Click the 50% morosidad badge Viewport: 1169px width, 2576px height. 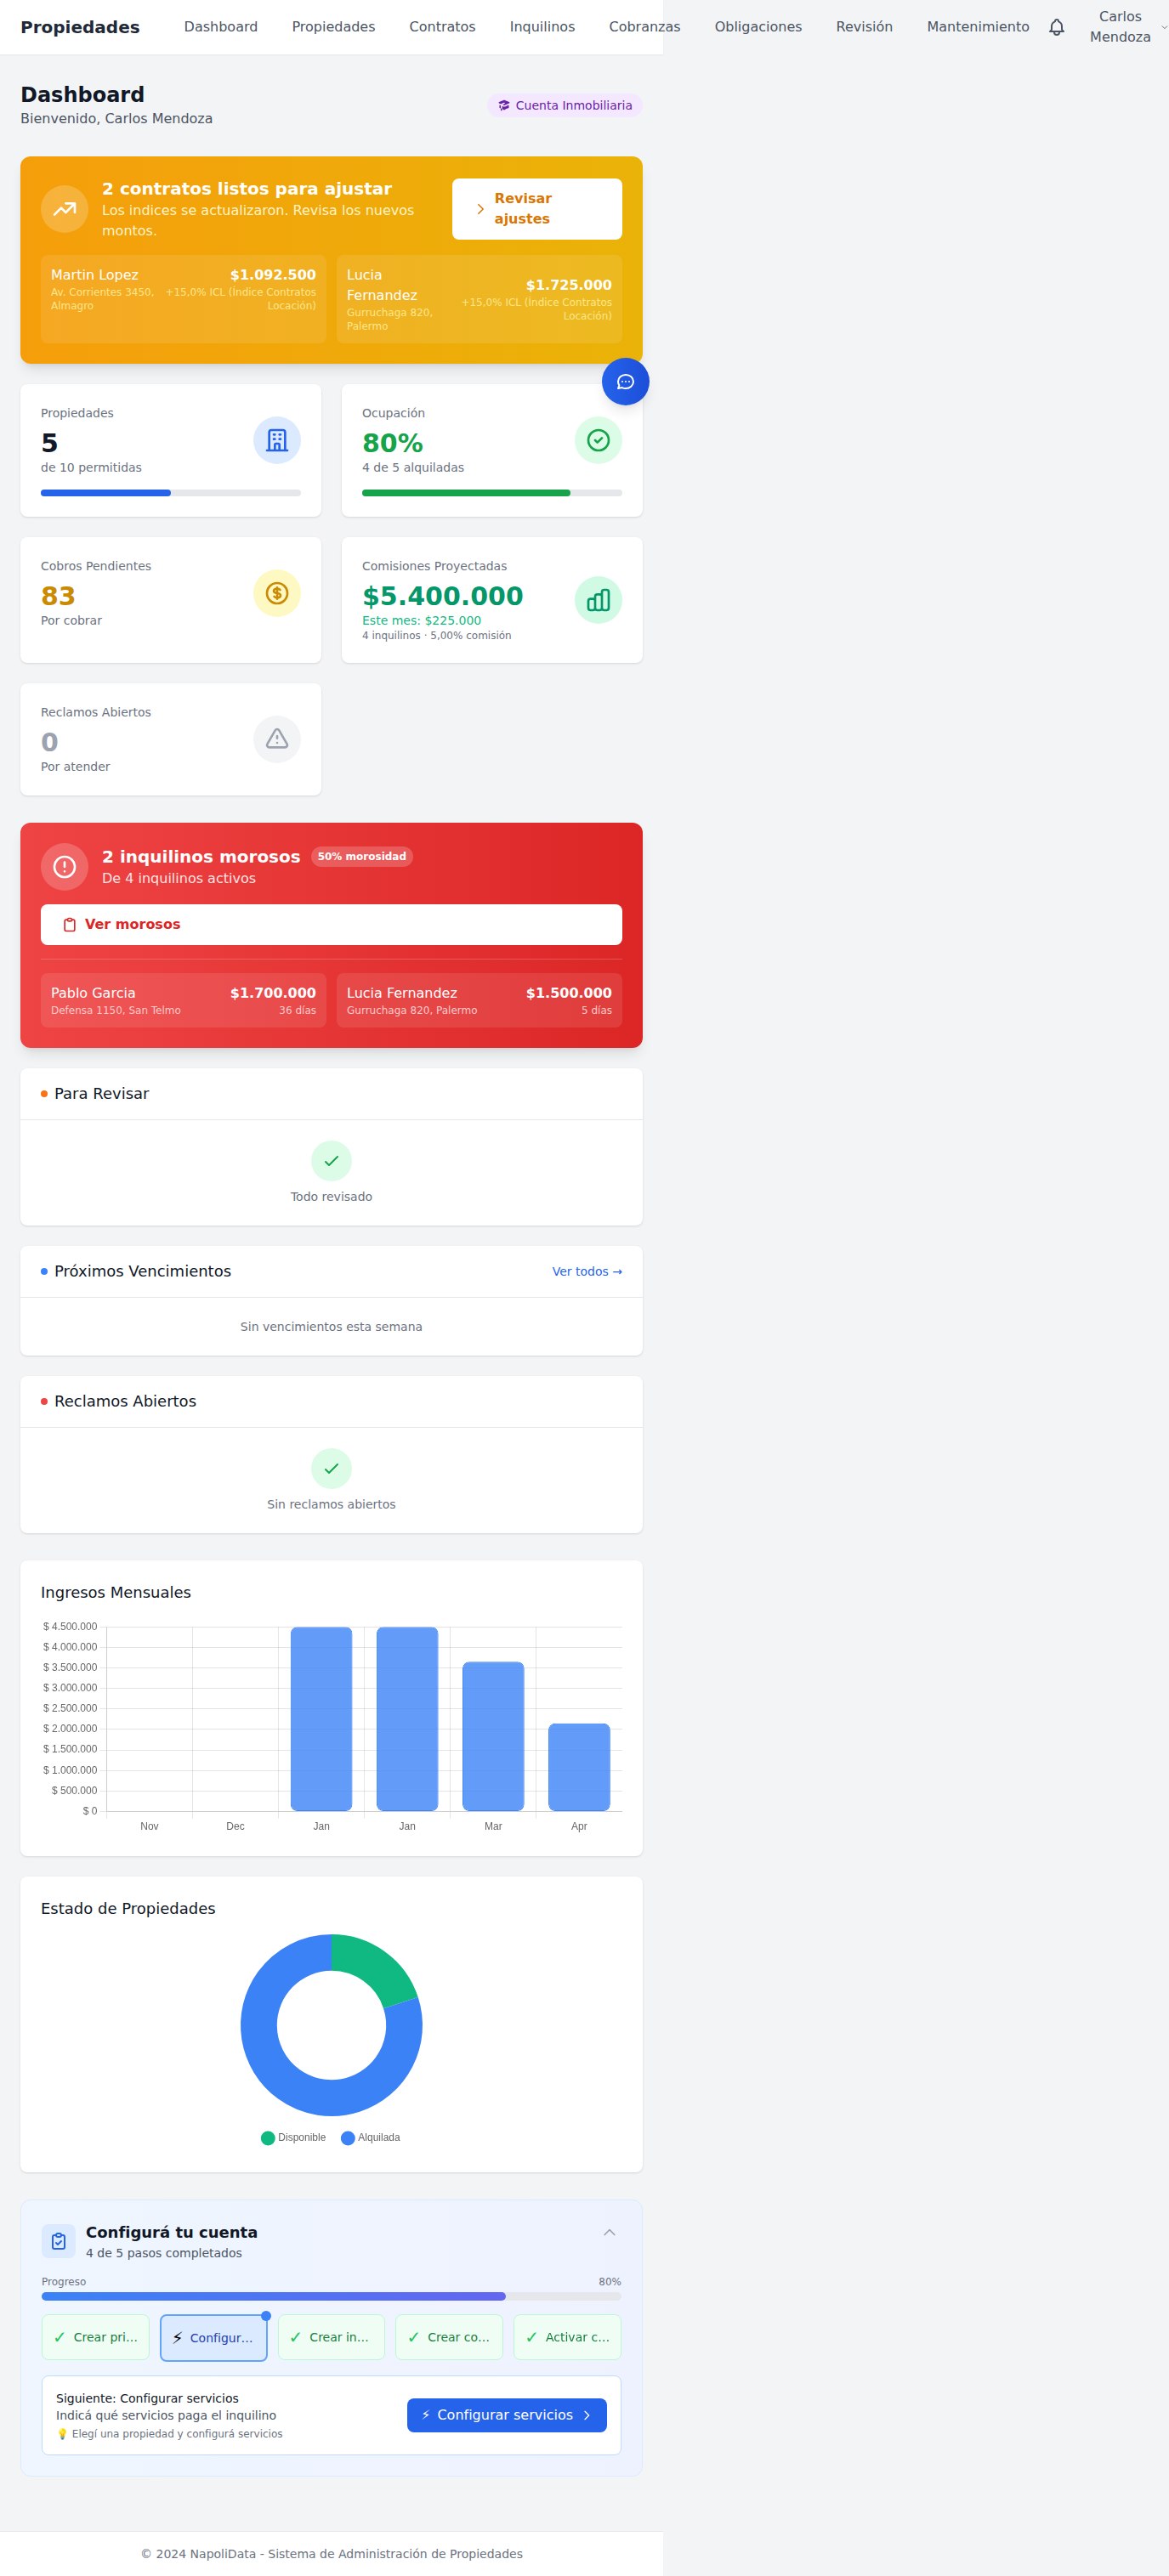[x=362, y=856]
